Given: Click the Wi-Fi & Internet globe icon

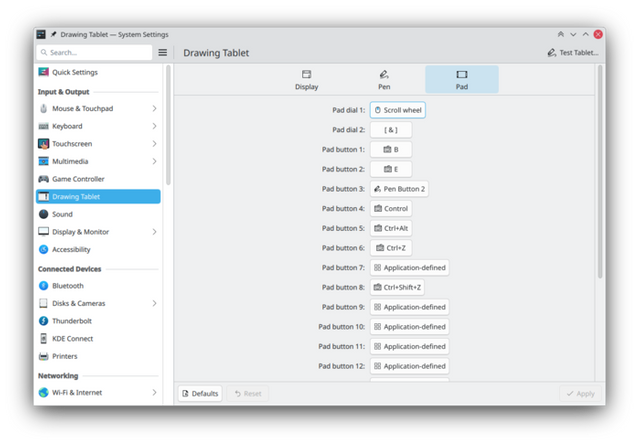Looking at the screenshot, I should click(43, 393).
